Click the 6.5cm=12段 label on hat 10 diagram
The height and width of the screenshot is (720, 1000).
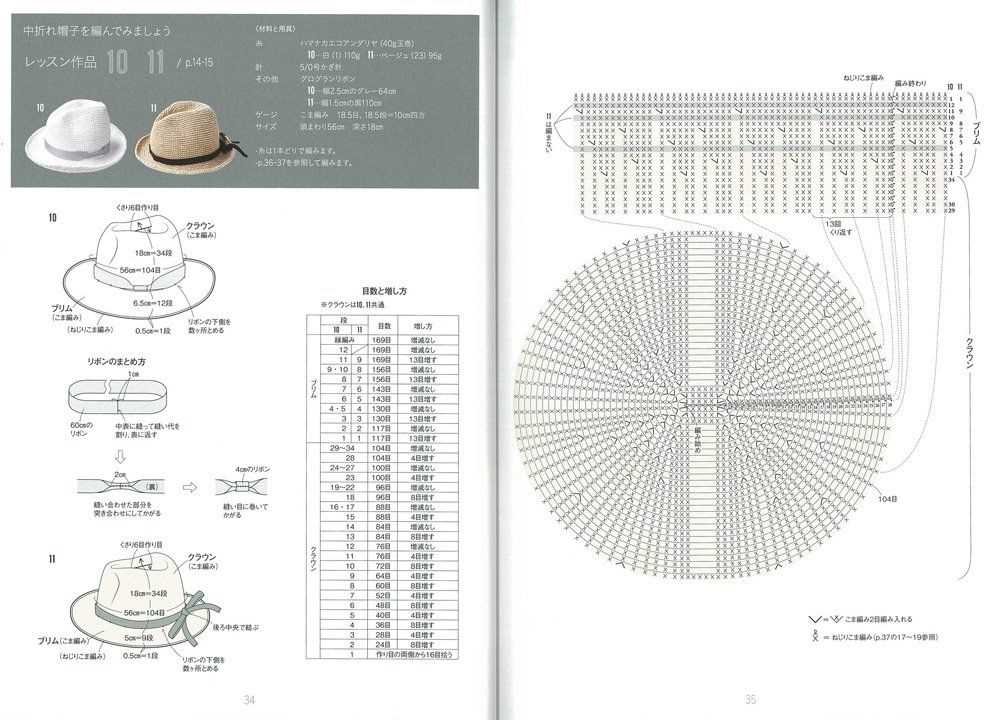152,303
